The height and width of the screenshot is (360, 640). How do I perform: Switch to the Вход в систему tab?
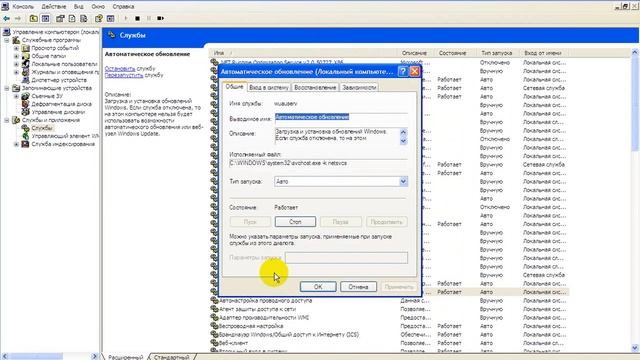(x=269, y=87)
